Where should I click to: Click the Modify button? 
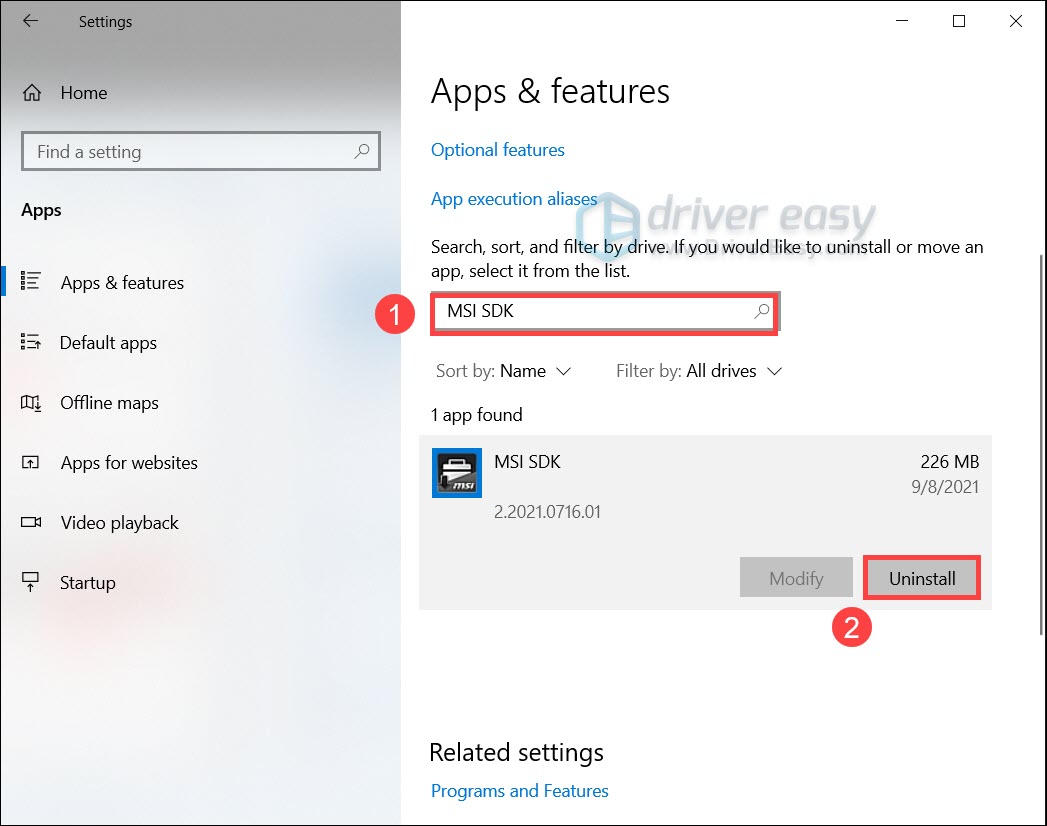796,578
